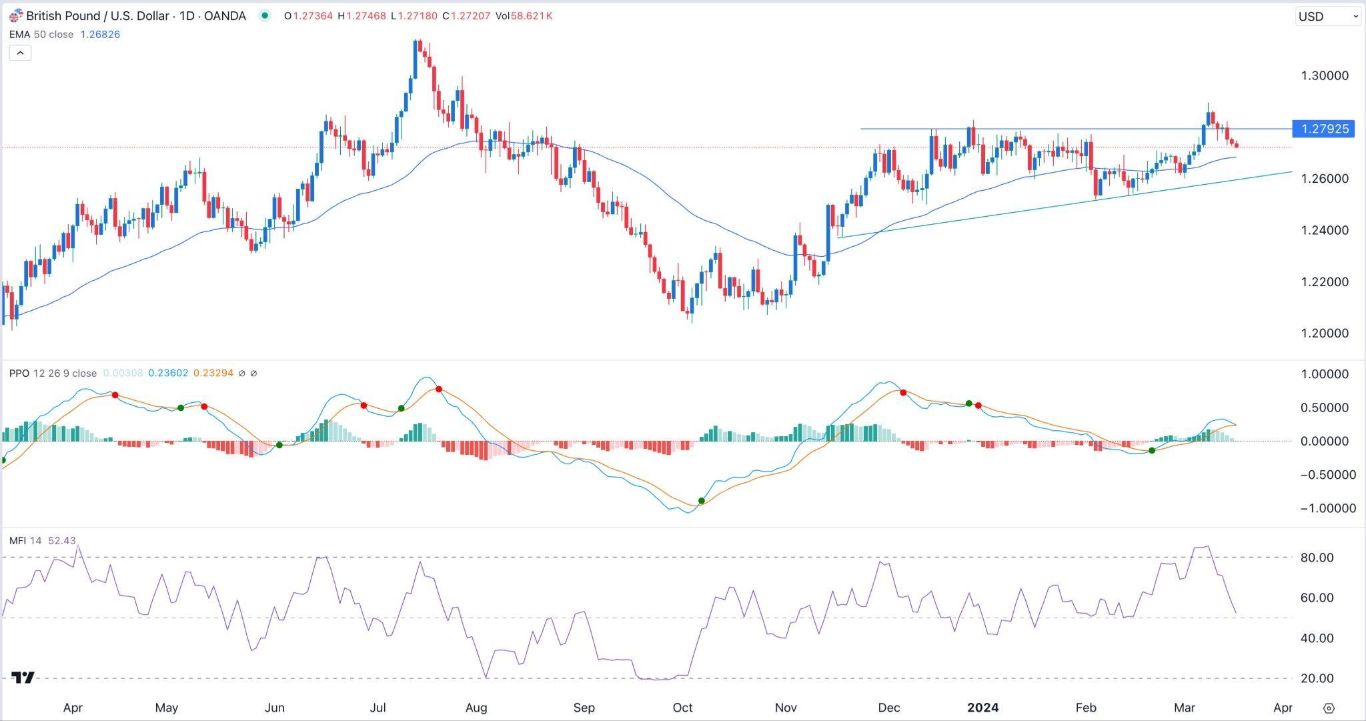
Task: Click the 1.00000 PPO axis label
Action: pyautogui.click(x=1323, y=374)
